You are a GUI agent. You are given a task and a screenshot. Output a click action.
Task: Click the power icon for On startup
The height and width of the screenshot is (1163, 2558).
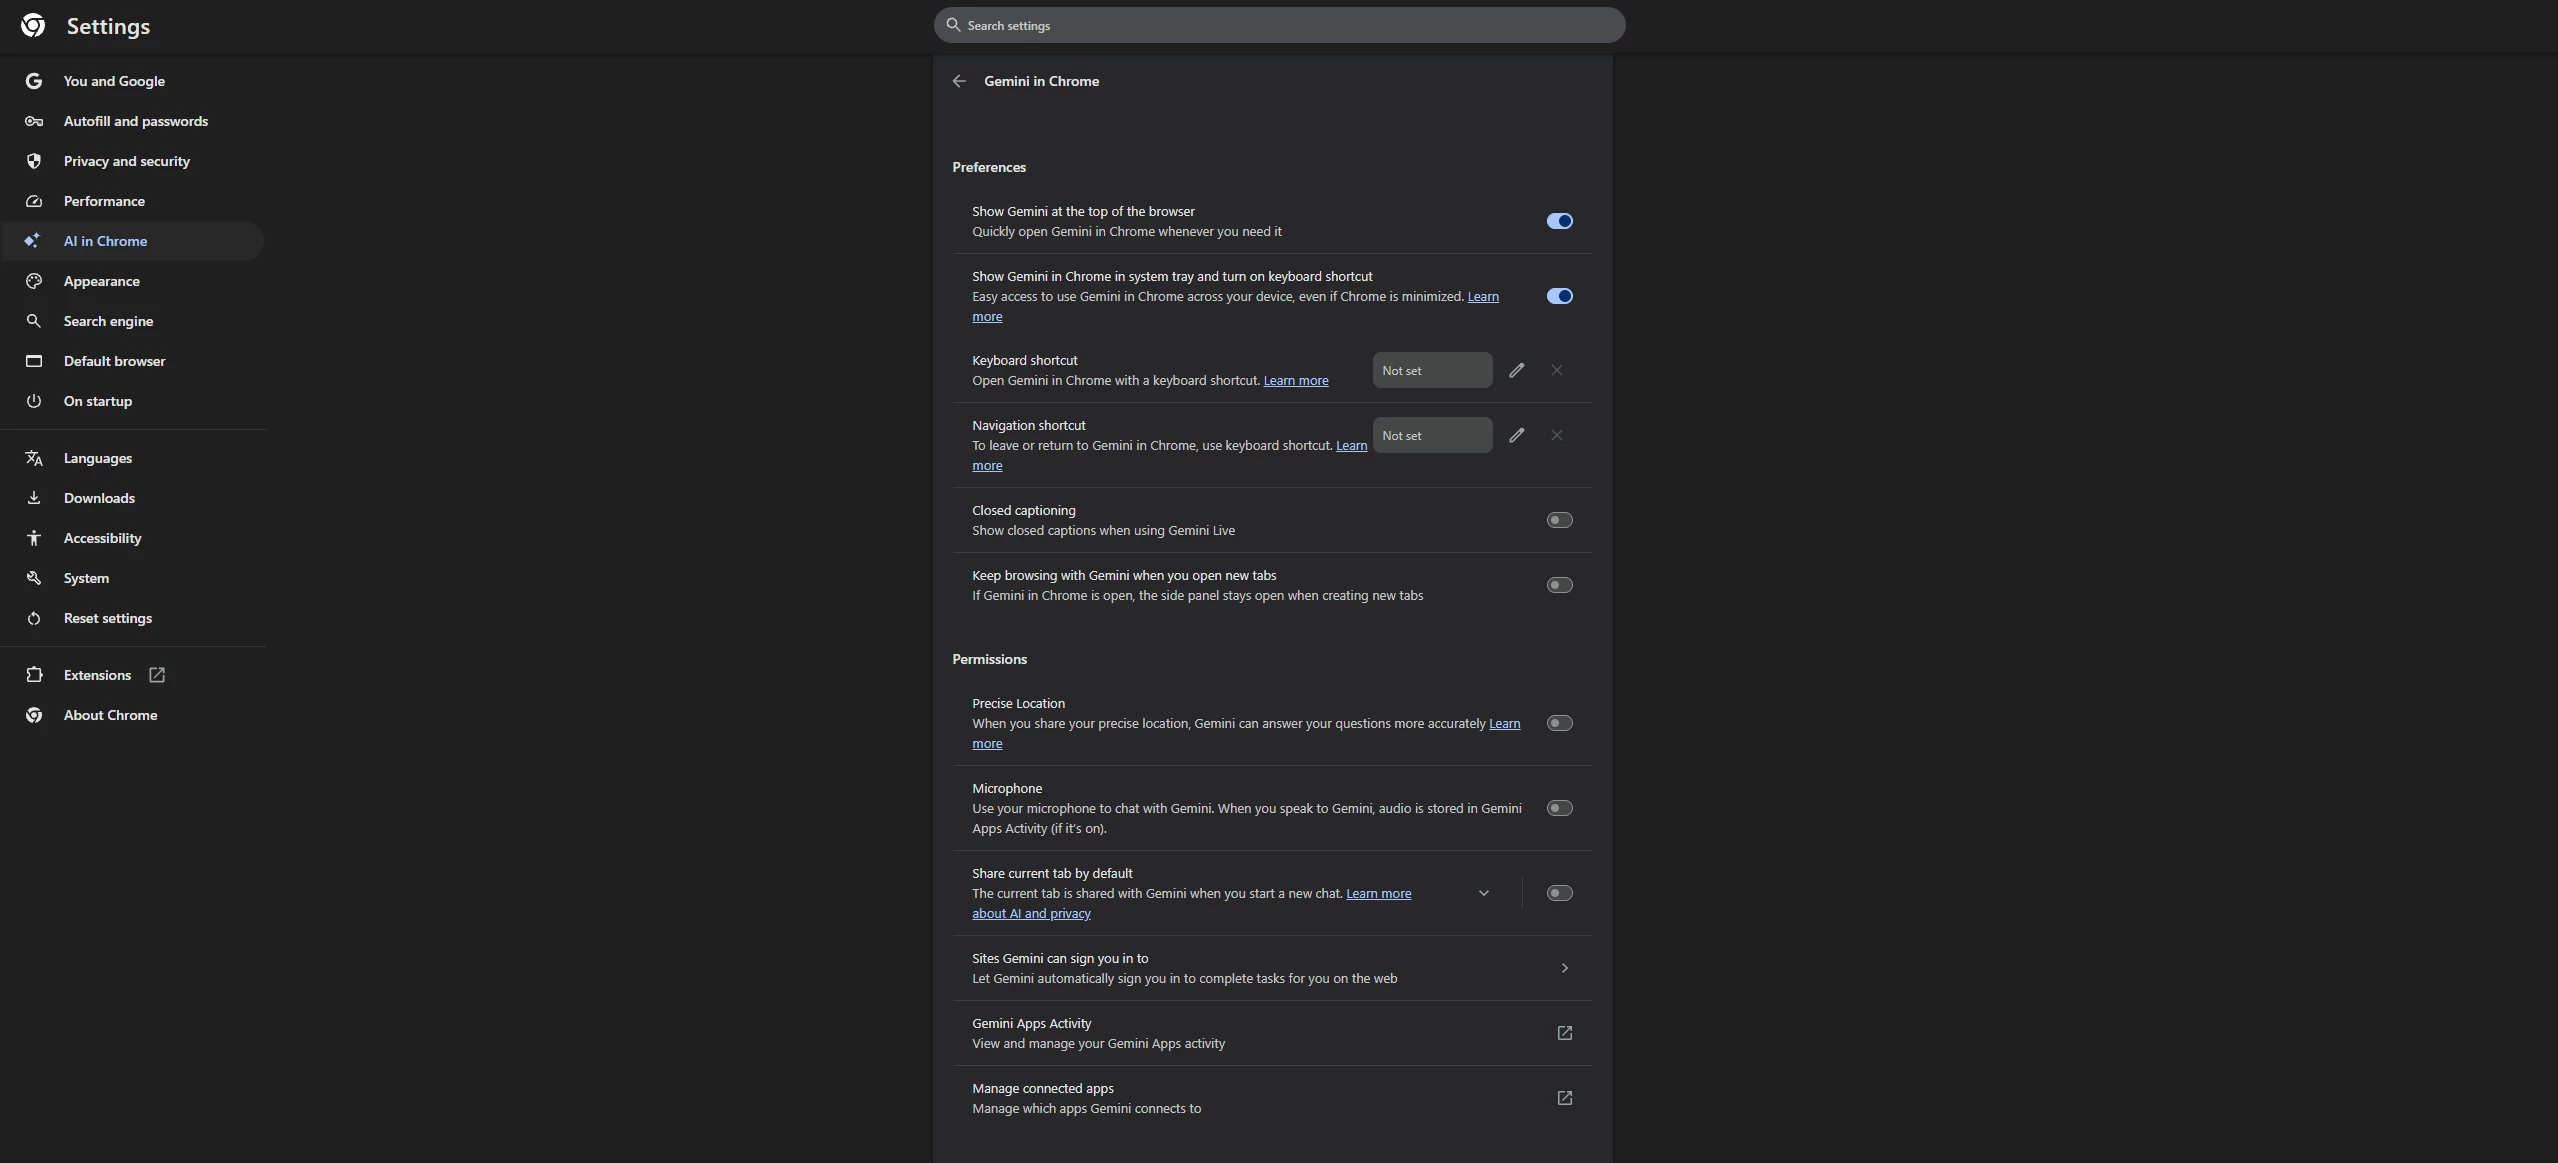coord(34,401)
